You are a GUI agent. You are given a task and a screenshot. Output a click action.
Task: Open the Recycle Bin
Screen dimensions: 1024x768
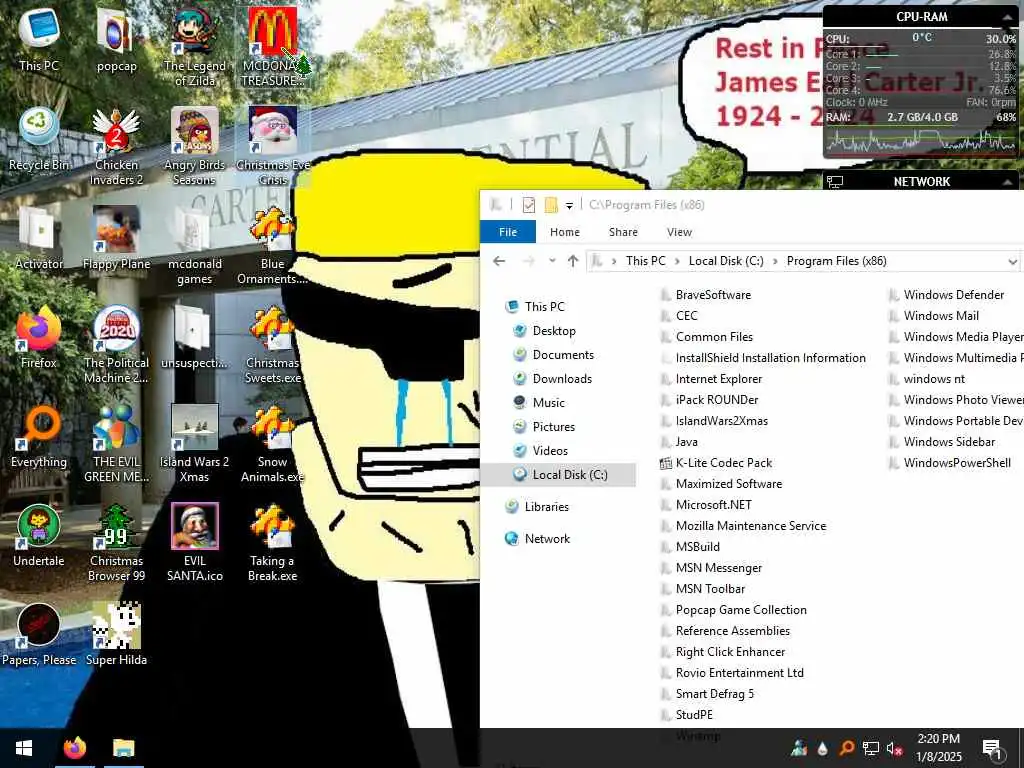pyautogui.click(x=39, y=139)
